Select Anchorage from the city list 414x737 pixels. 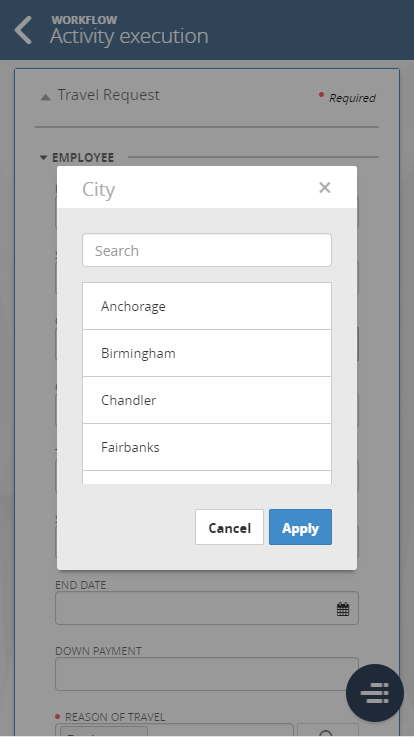207,306
